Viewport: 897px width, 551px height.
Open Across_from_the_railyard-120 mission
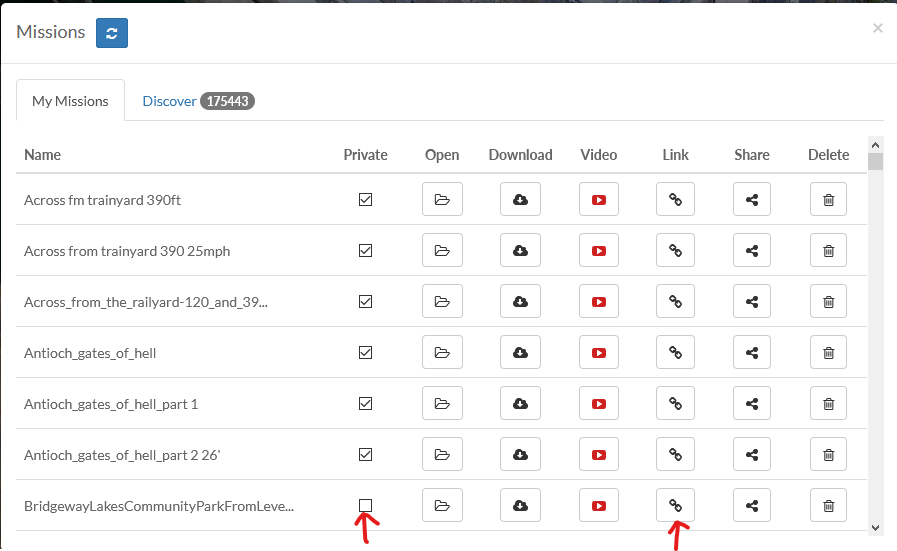point(442,301)
